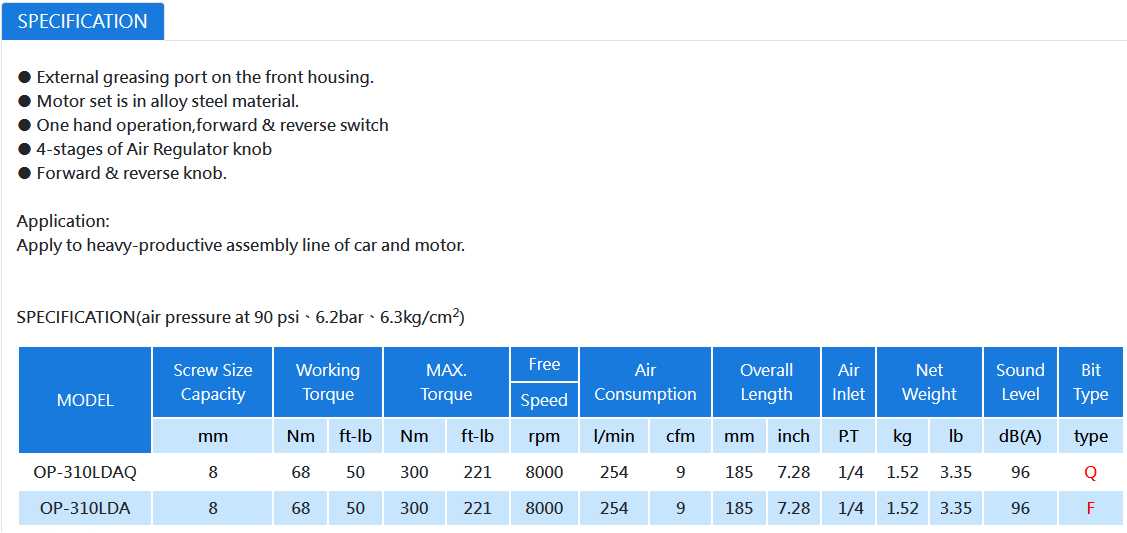Click the External greasing port bullet text

[205, 77]
